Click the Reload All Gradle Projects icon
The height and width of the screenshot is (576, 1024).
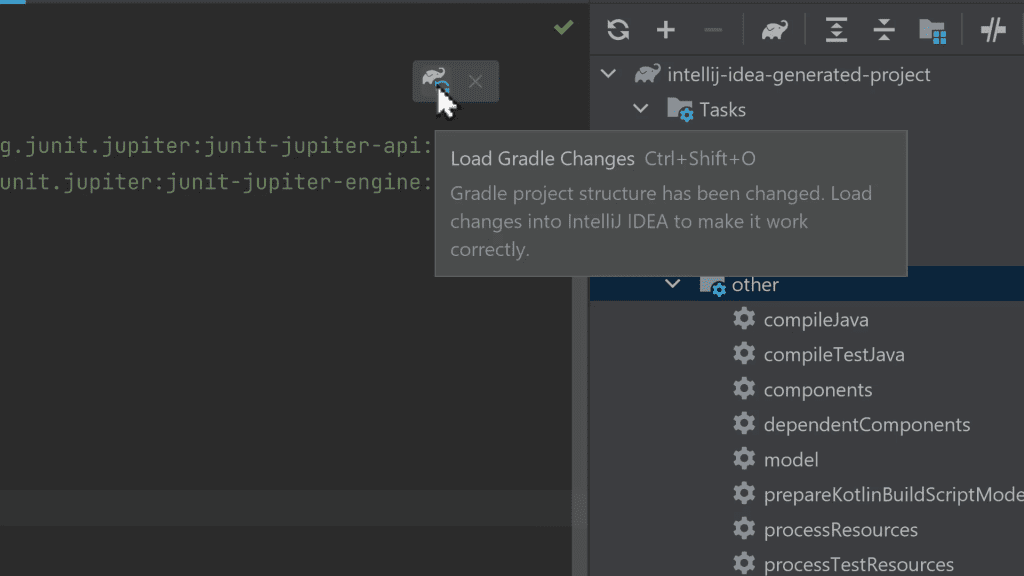617,30
